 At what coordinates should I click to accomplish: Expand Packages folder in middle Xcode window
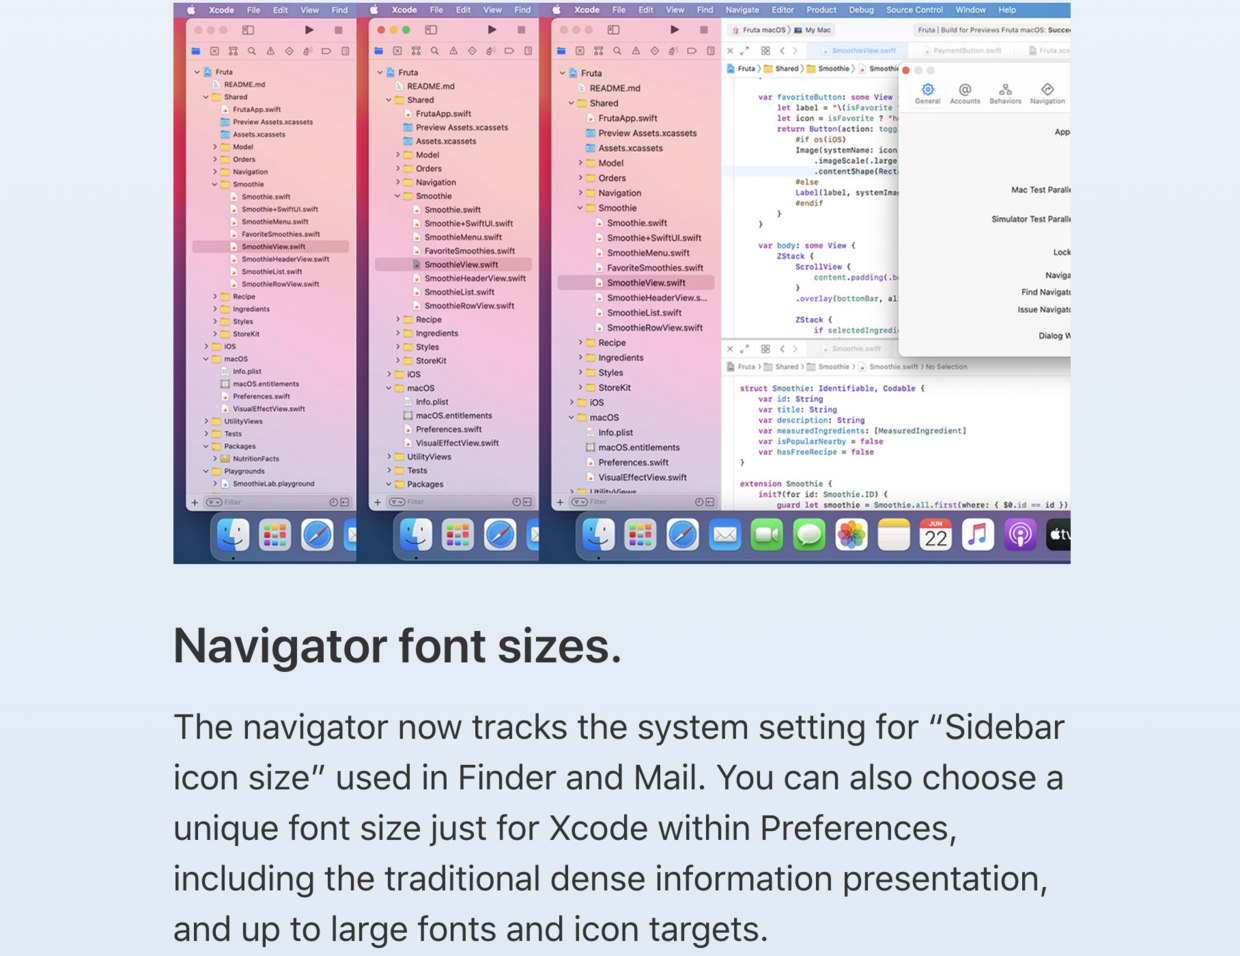click(x=388, y=484)
